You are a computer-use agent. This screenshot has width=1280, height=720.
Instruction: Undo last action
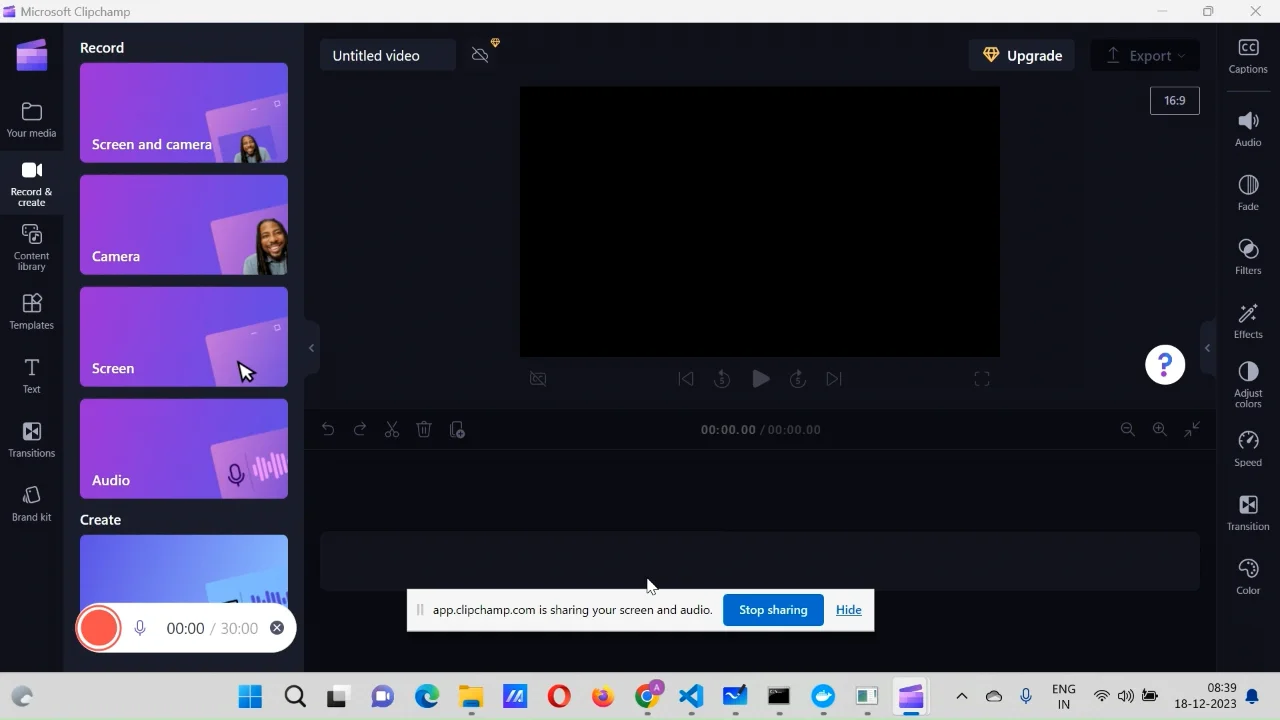click(x=328, y=429)
